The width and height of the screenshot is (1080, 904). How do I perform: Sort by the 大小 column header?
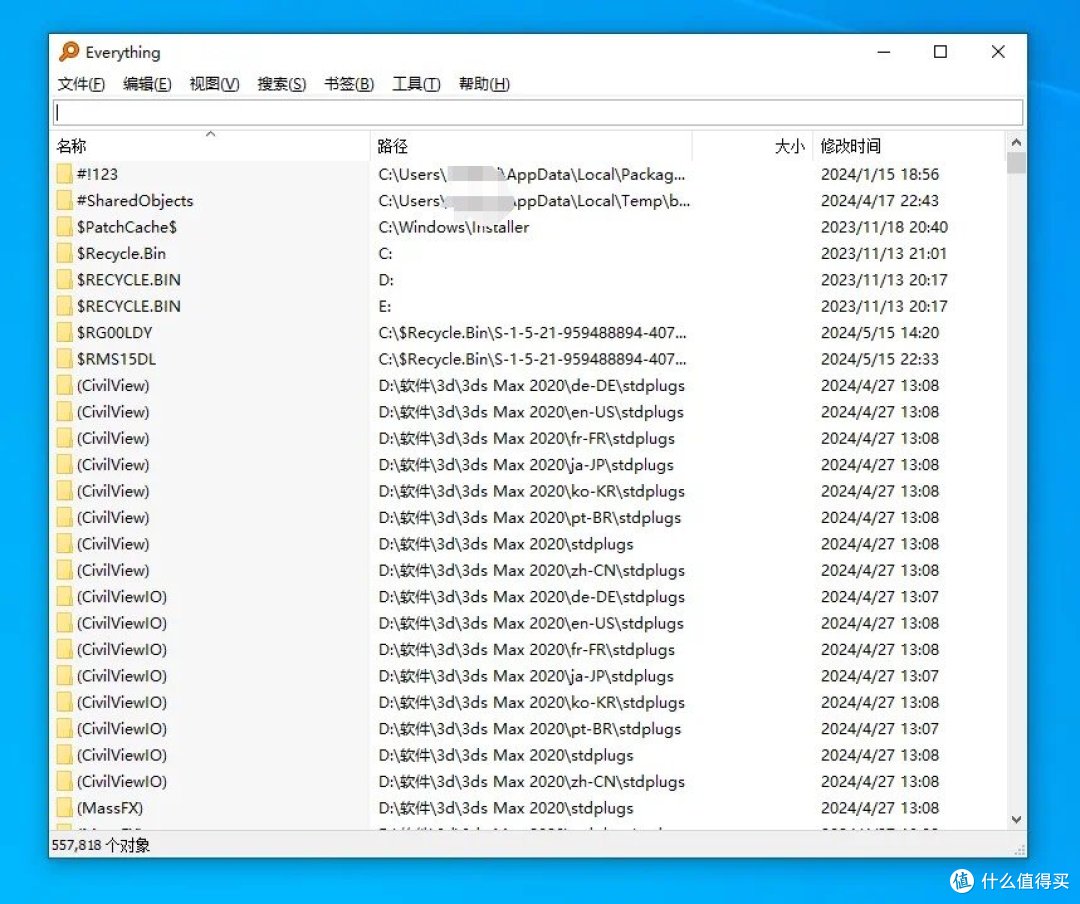752,146
